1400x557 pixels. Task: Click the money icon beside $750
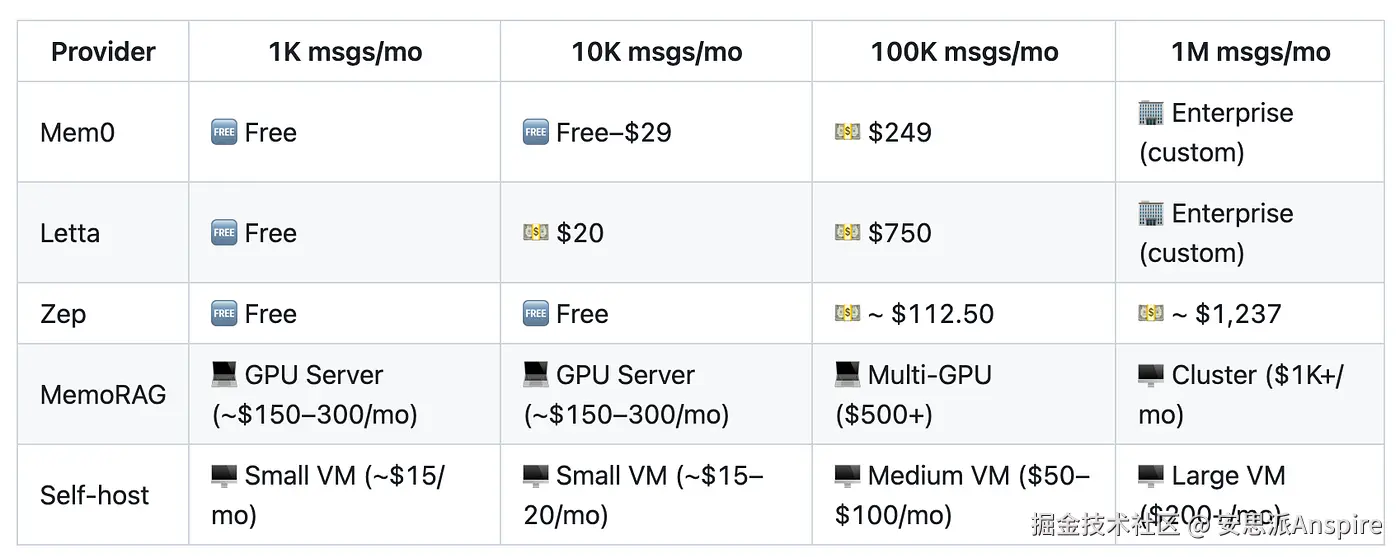(848, 233)
